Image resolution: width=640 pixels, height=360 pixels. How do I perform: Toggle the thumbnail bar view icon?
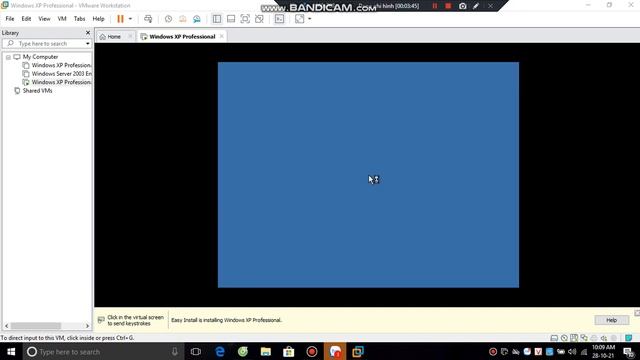pos(231,19)
